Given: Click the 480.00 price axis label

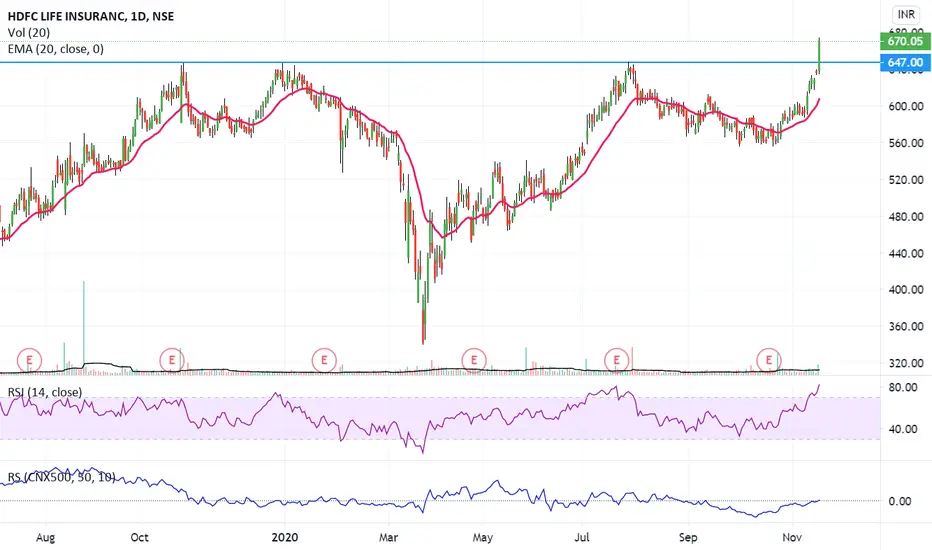Looking at the screenshot, I should [x=906, y=217].
